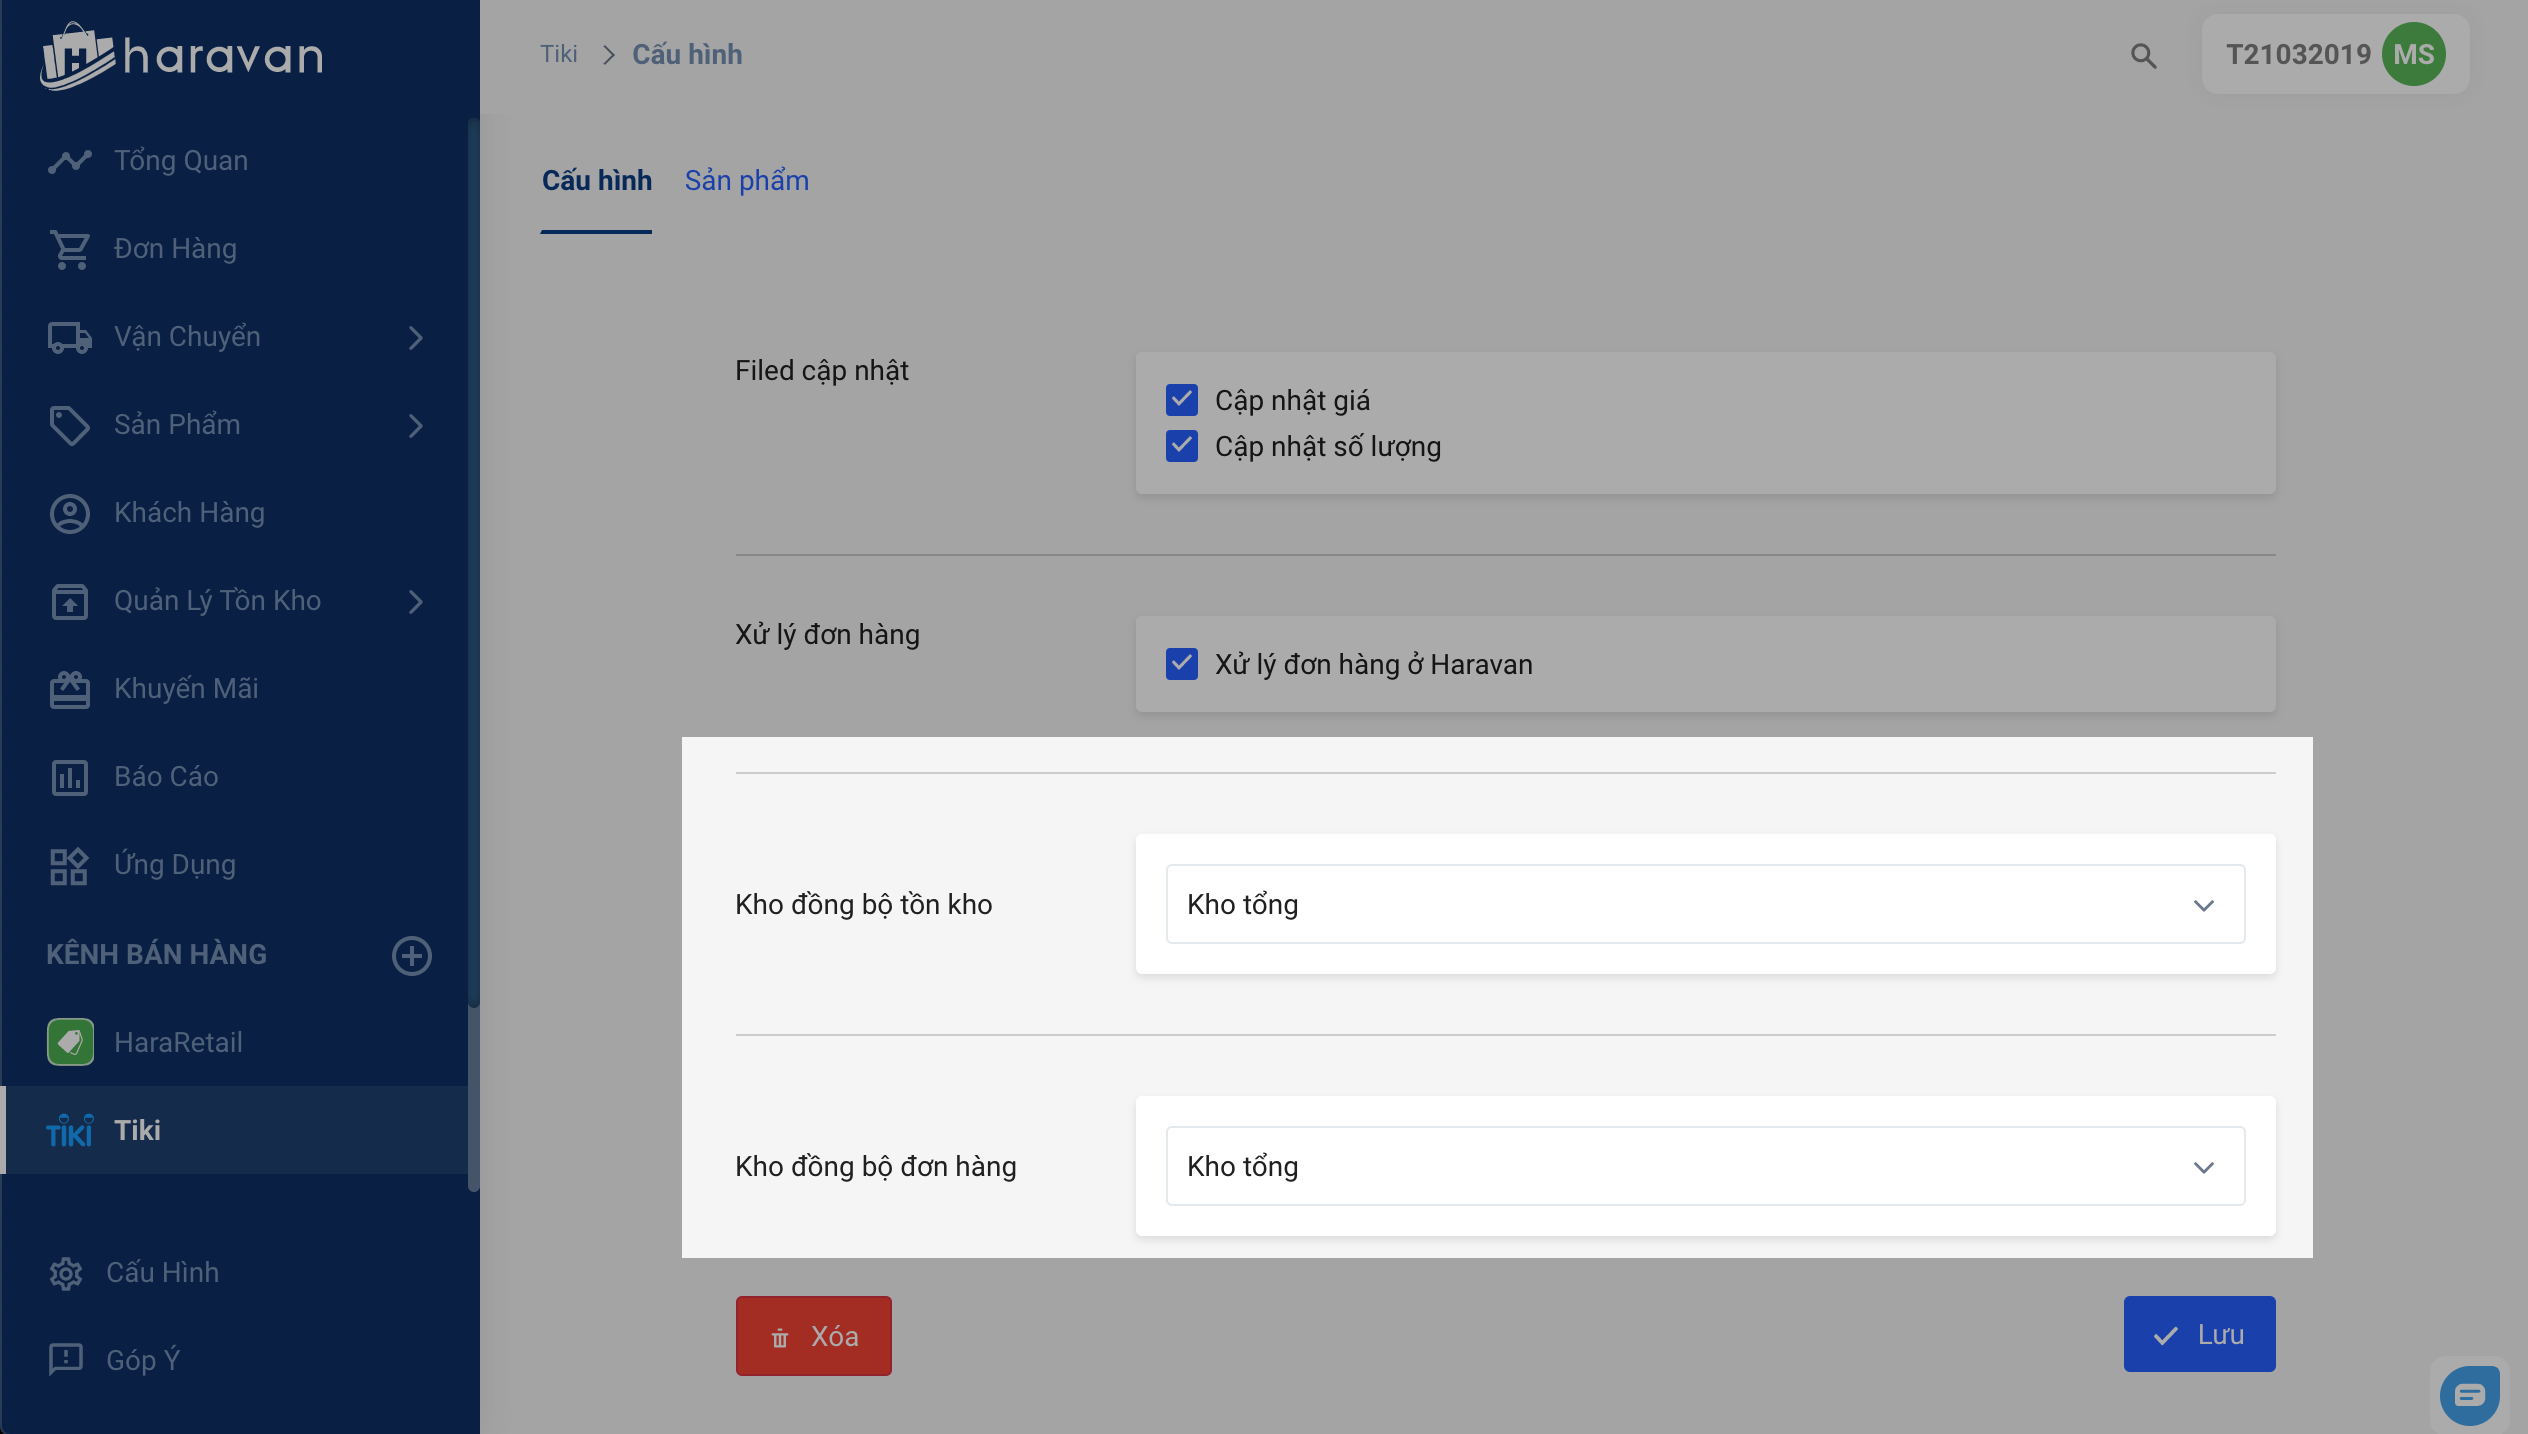This screenshot has width=2528, height=1434.
Task: Select the Cấu hình tab
Action: pyautogui.click(x=596, y=181)
